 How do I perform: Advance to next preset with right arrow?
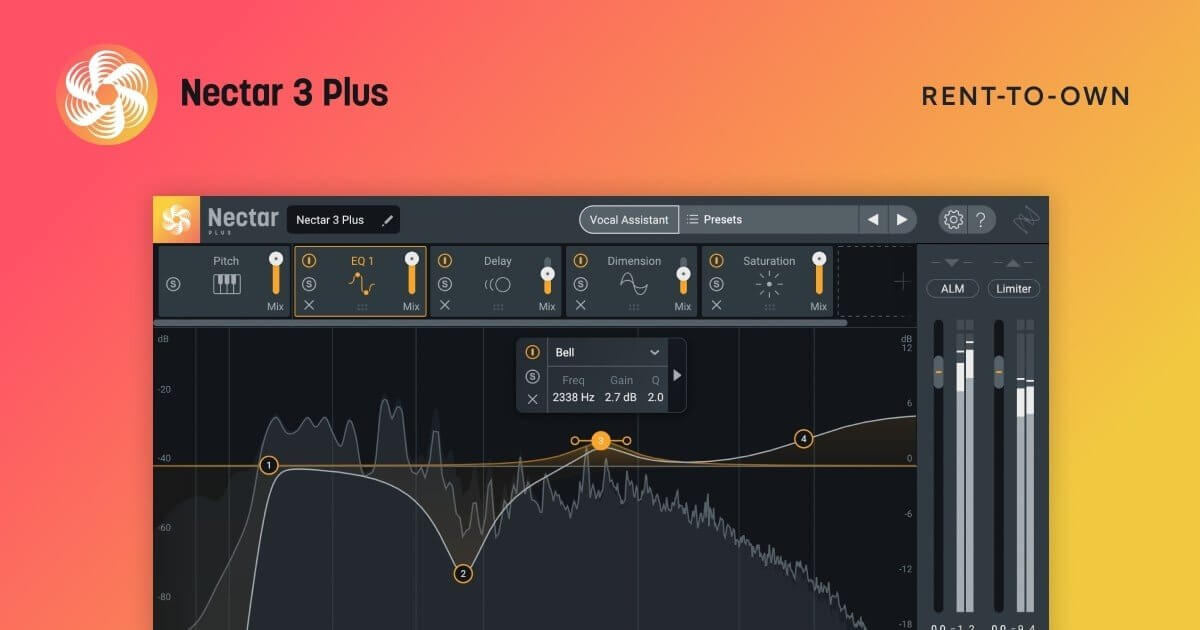[901, 219]
